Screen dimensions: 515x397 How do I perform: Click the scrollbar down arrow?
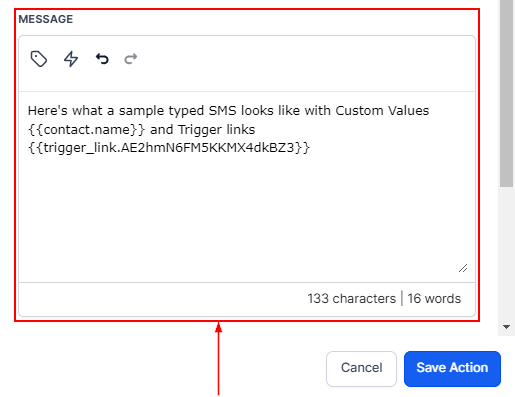click(507, 327)
